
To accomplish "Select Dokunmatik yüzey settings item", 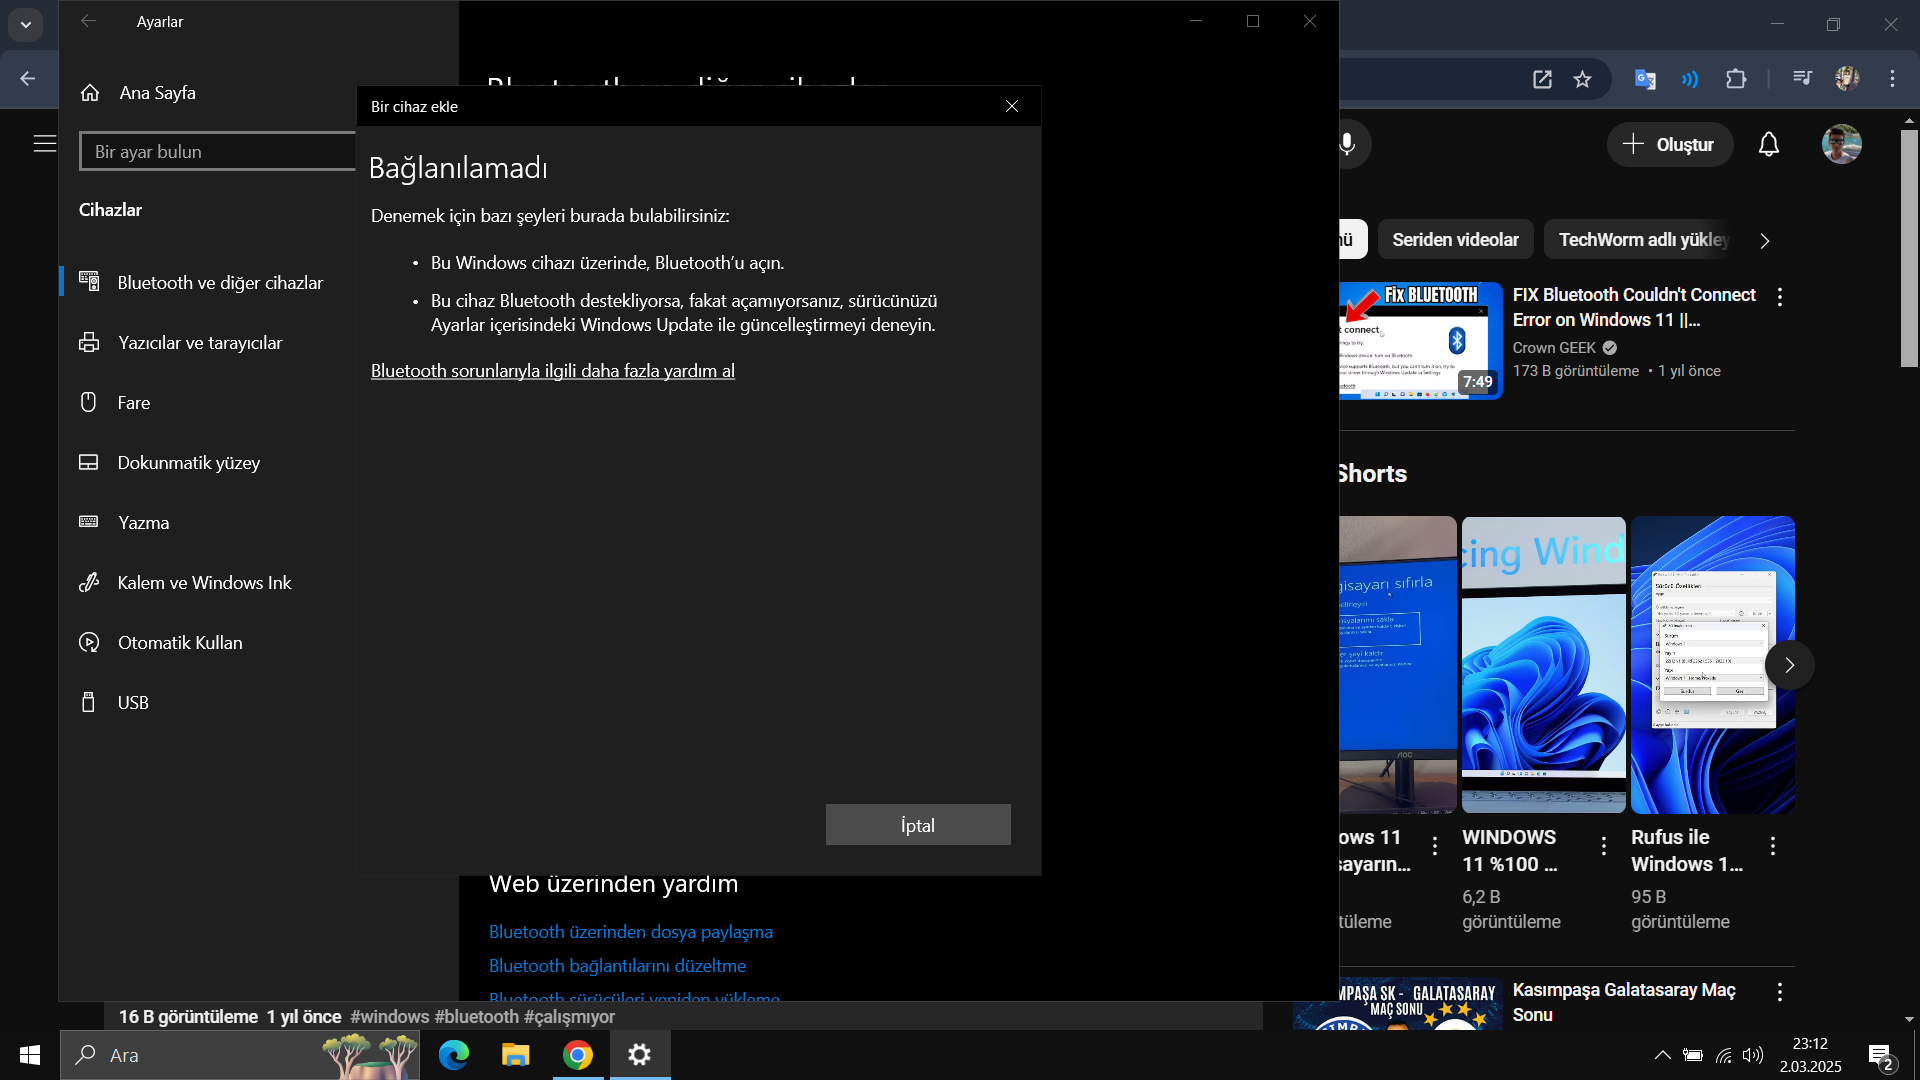I will click(188, 463).
